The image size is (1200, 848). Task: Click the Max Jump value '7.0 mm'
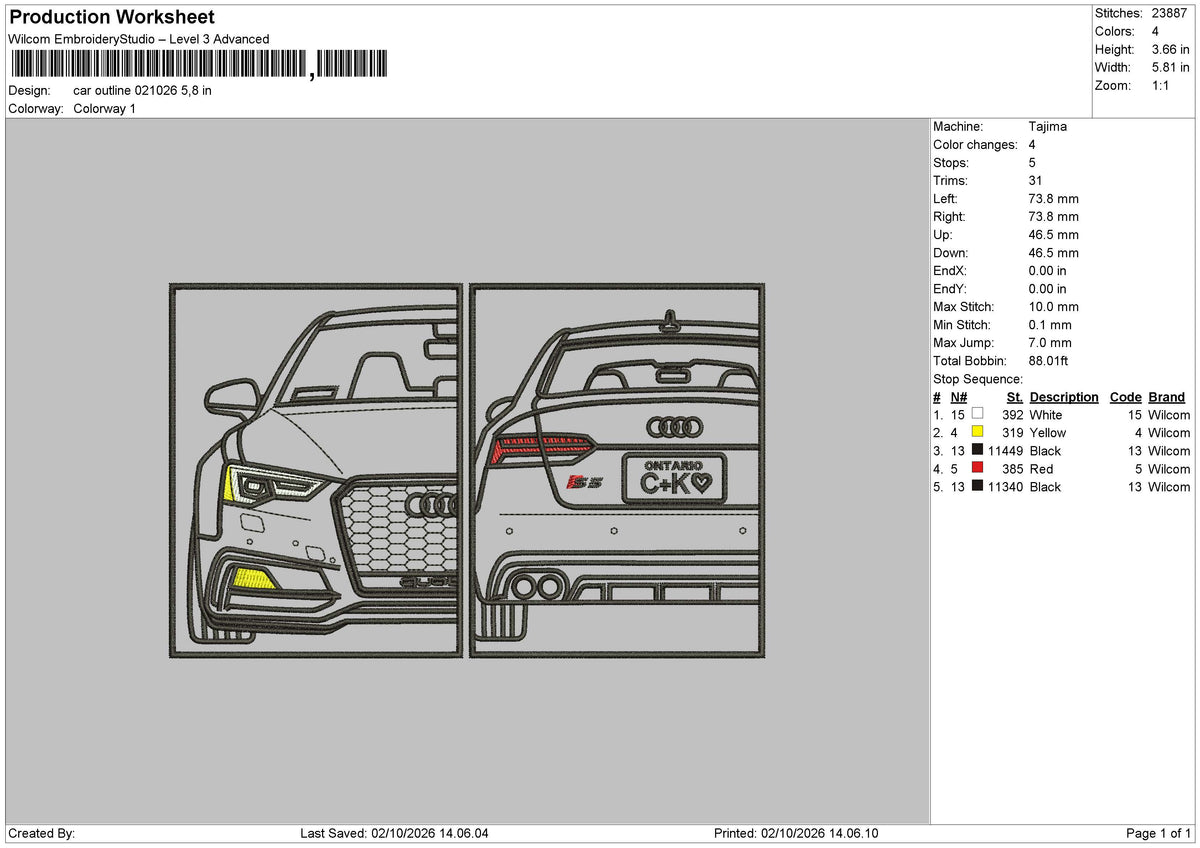[x=1050, y=342]
